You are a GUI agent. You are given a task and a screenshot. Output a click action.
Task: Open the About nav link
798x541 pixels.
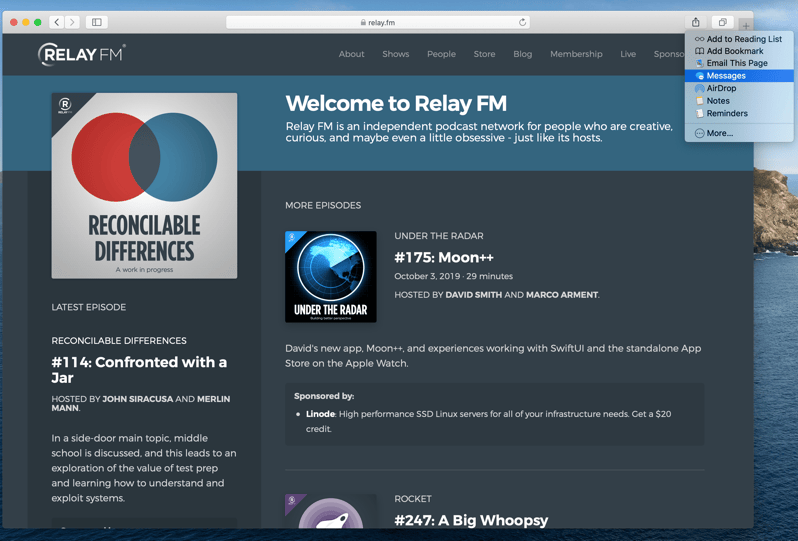pos(351,54)
